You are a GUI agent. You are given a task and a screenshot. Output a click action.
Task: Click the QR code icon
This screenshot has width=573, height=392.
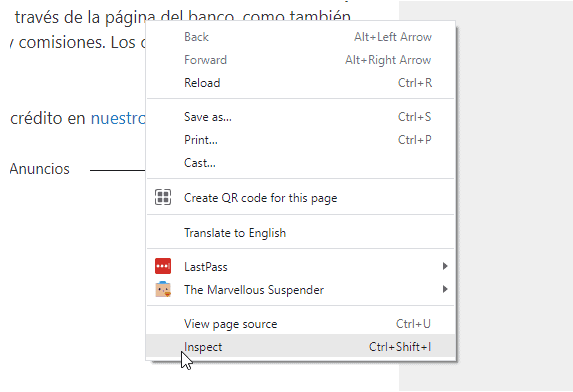(163, 197)
